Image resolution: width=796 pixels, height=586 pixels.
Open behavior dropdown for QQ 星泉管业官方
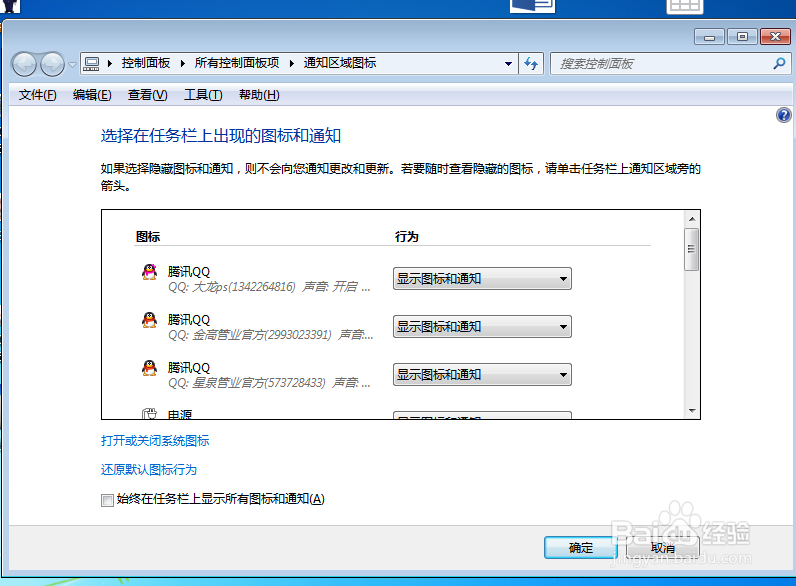482,375
